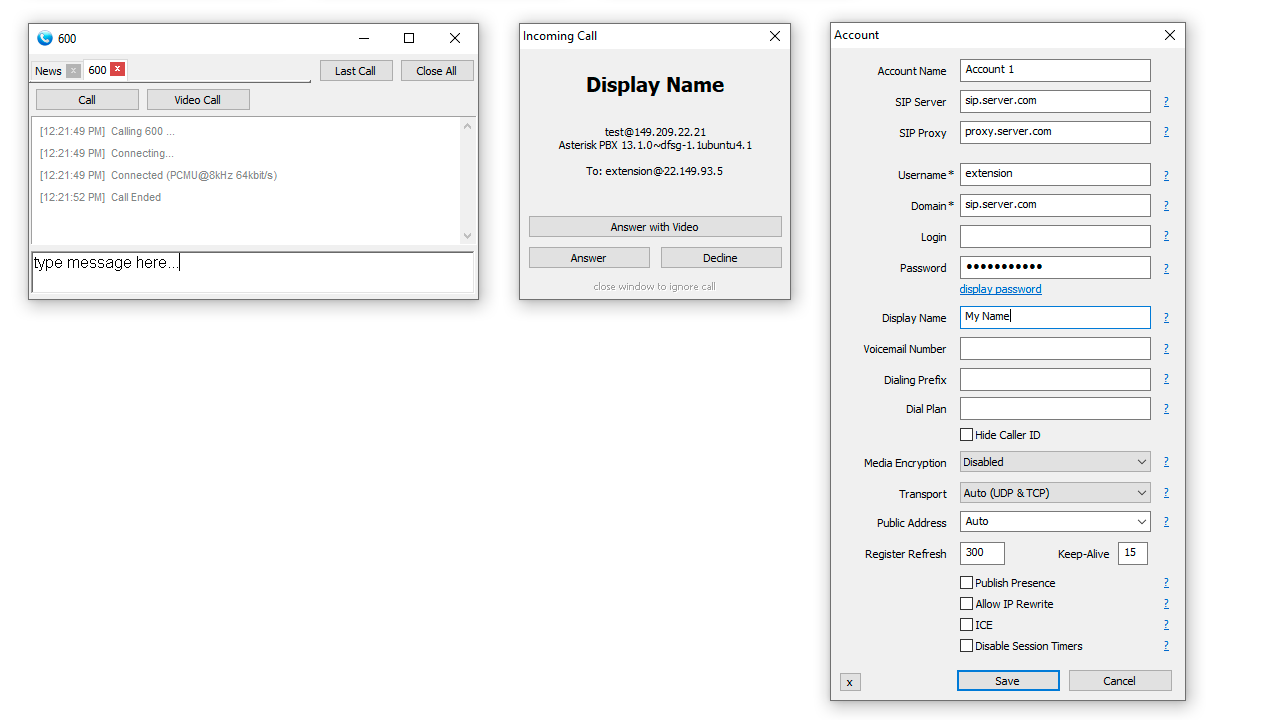The image size is (1280, 720).
Task: Open help for the Password field
Action: [x=1166, y=268]
